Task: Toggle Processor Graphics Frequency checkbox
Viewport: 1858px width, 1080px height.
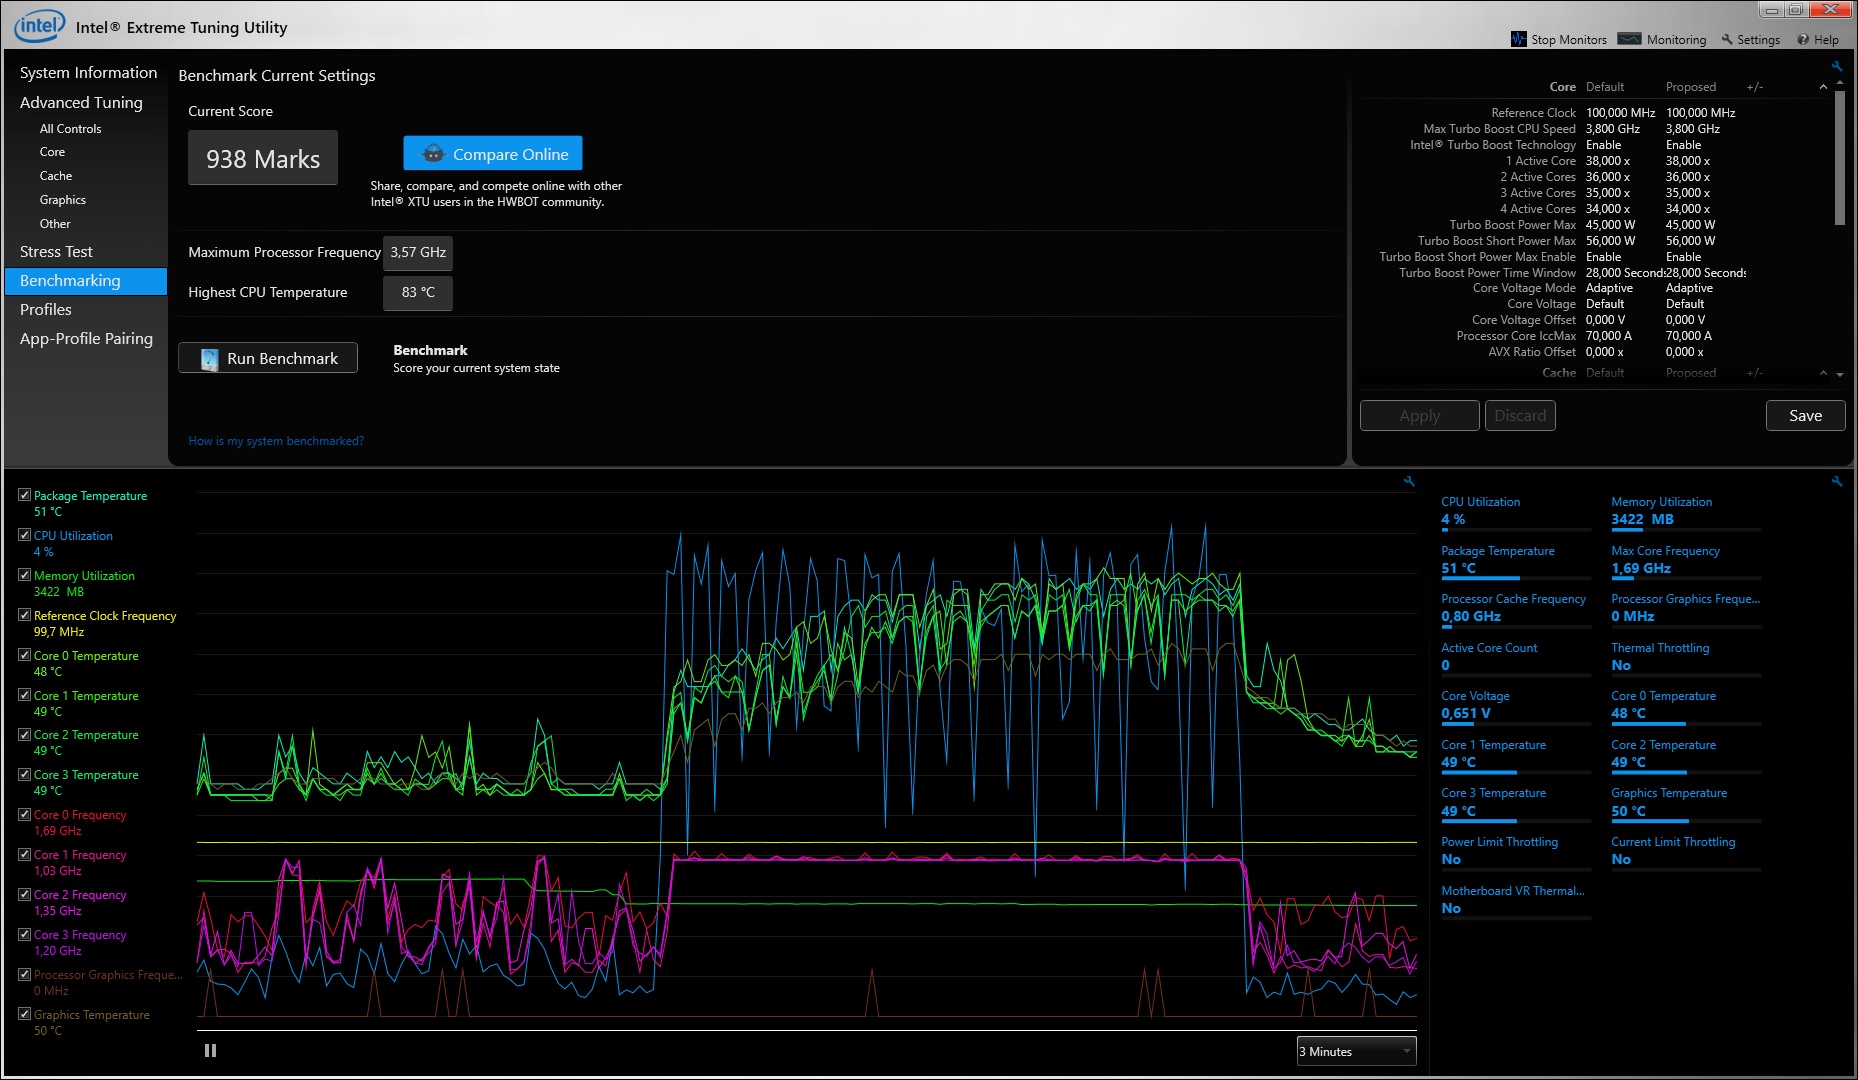Action: [x=25, y=974]
